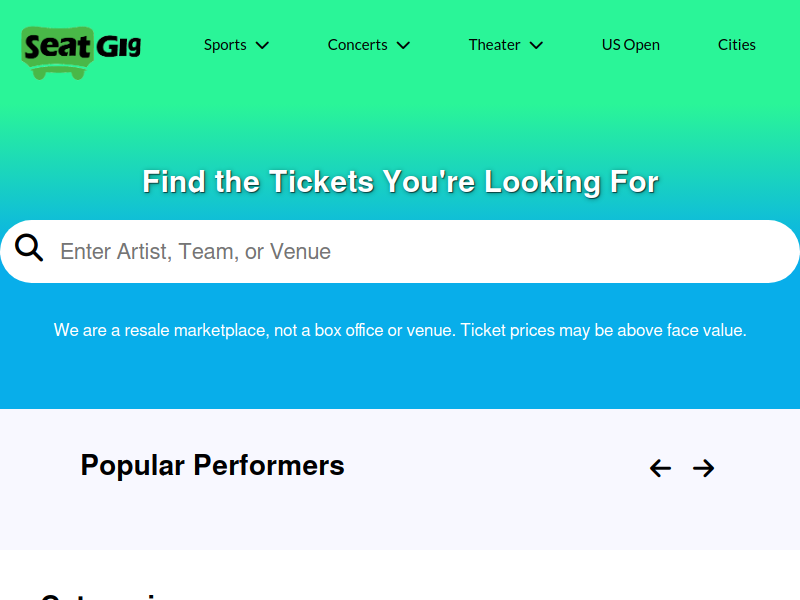Open the US Open link

point(631,45)
